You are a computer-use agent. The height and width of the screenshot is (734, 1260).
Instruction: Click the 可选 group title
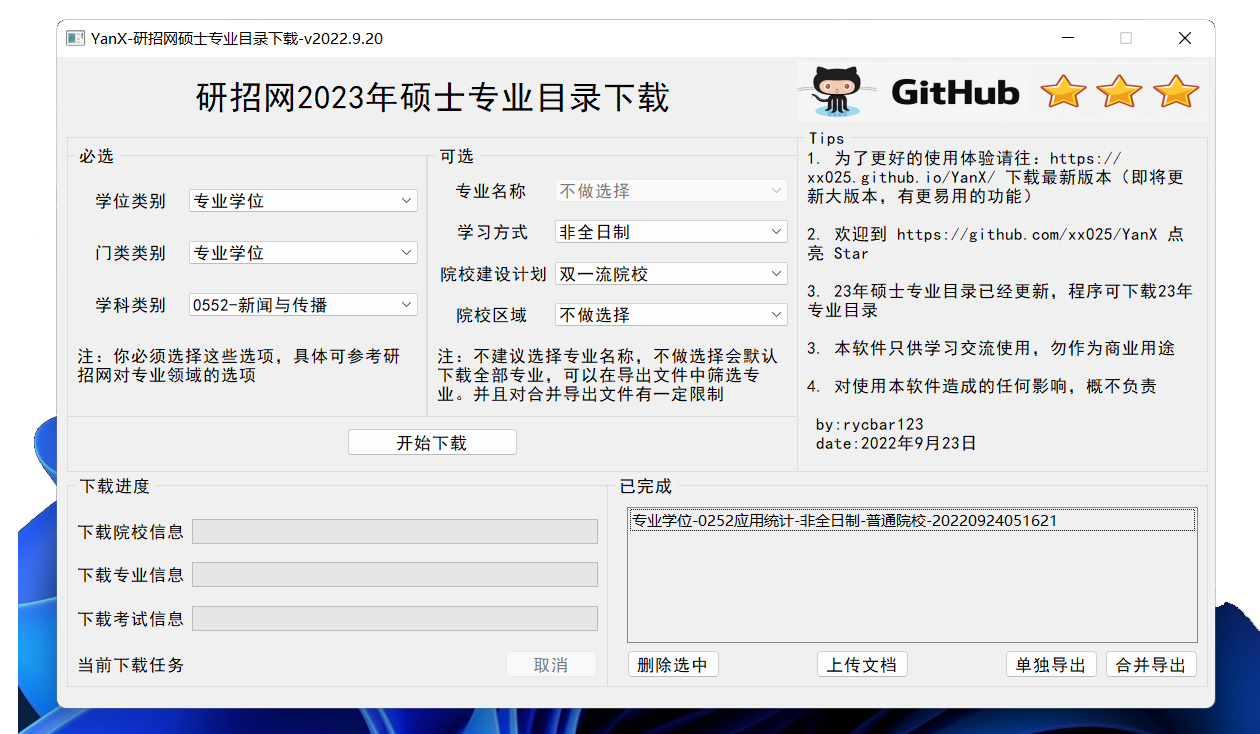point(457,156)
